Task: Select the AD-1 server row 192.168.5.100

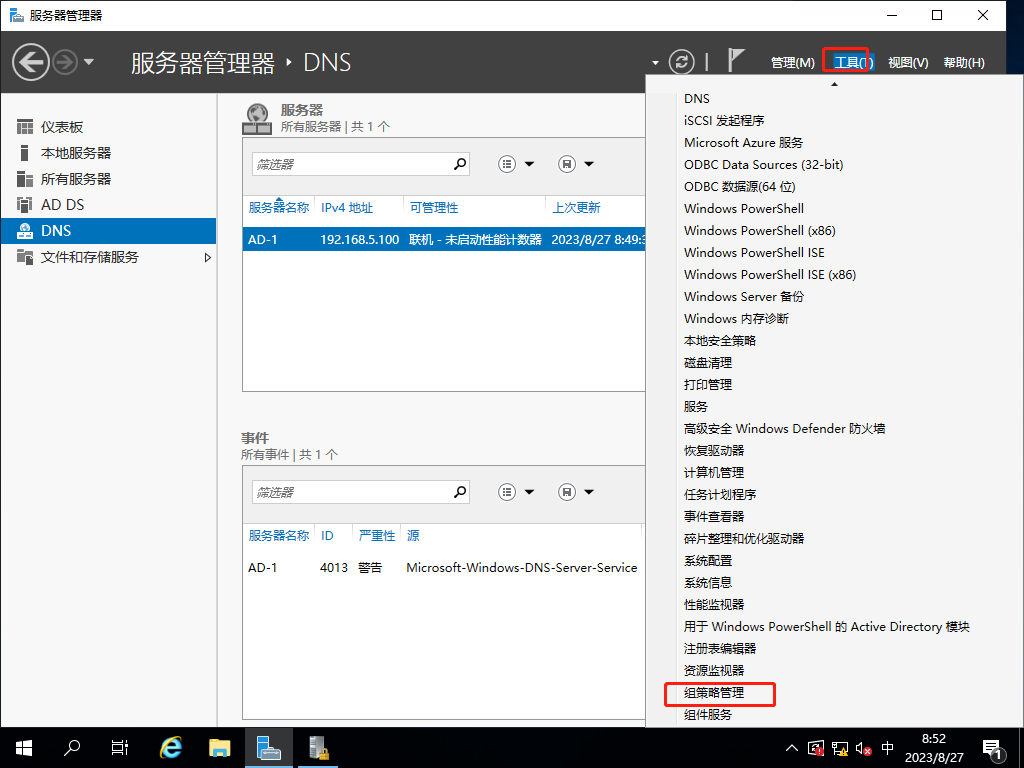Action: click(443, 240)
